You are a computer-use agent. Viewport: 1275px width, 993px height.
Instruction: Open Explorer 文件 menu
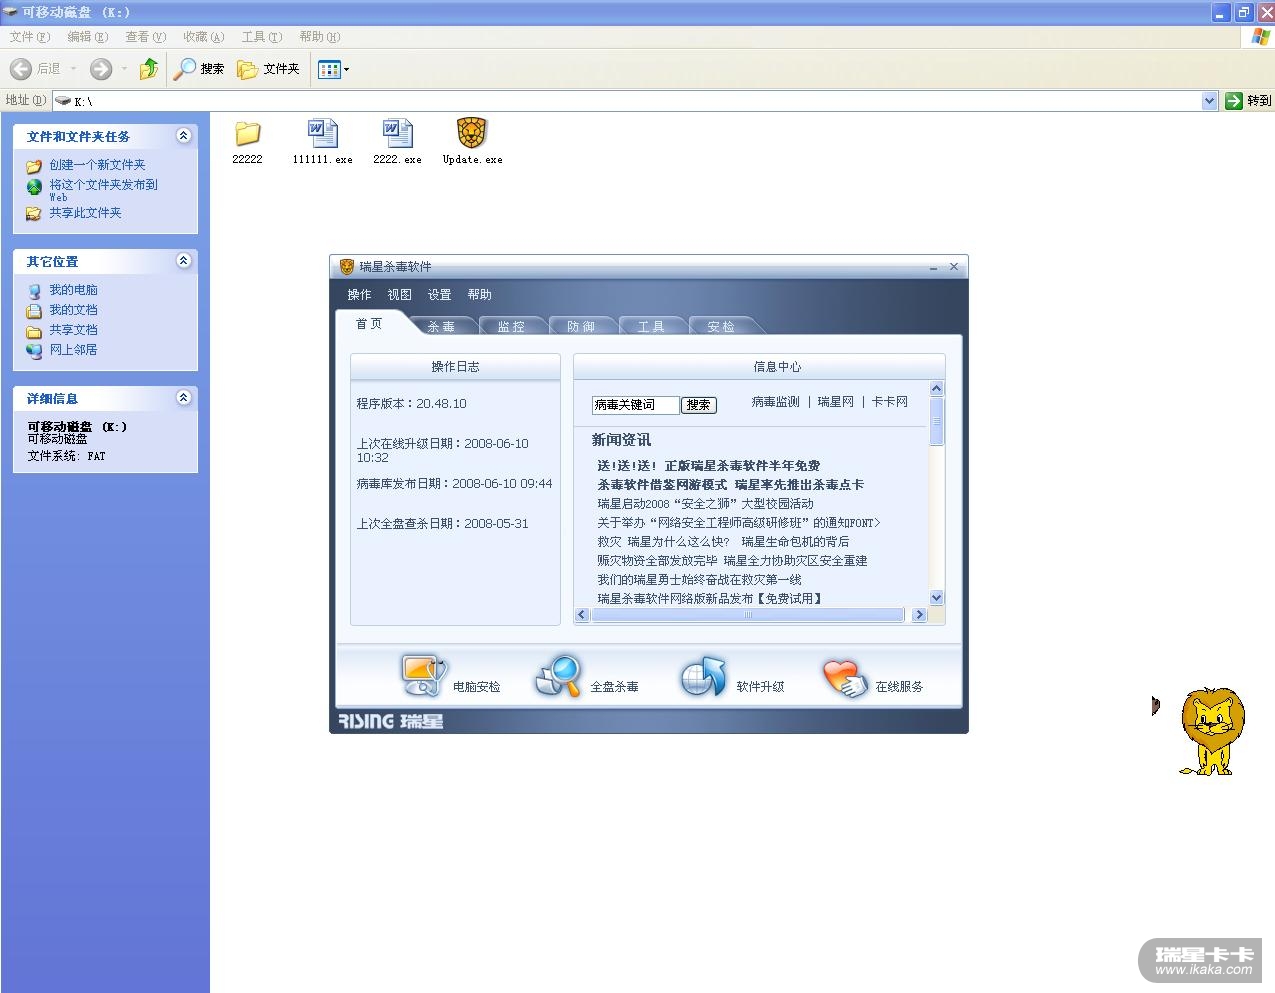pyautogui.click(x=30, y=37)
